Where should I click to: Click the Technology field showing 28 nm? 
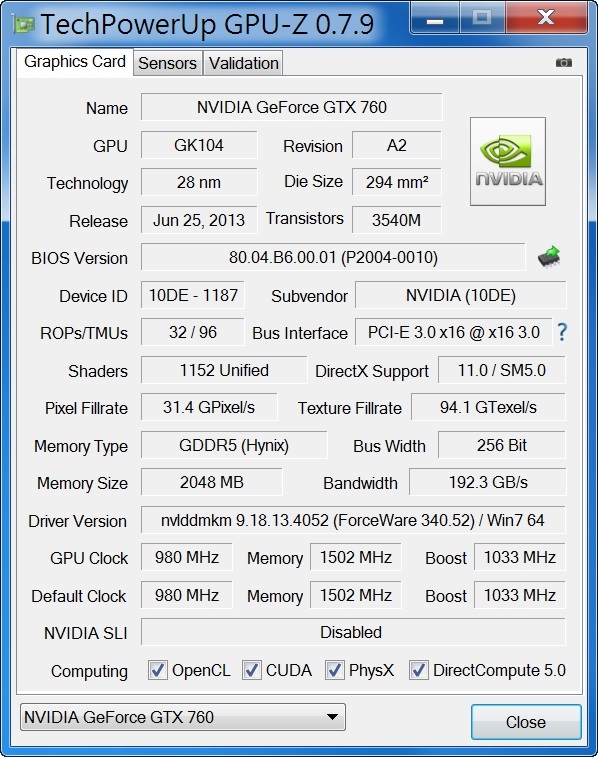(199, 182)
